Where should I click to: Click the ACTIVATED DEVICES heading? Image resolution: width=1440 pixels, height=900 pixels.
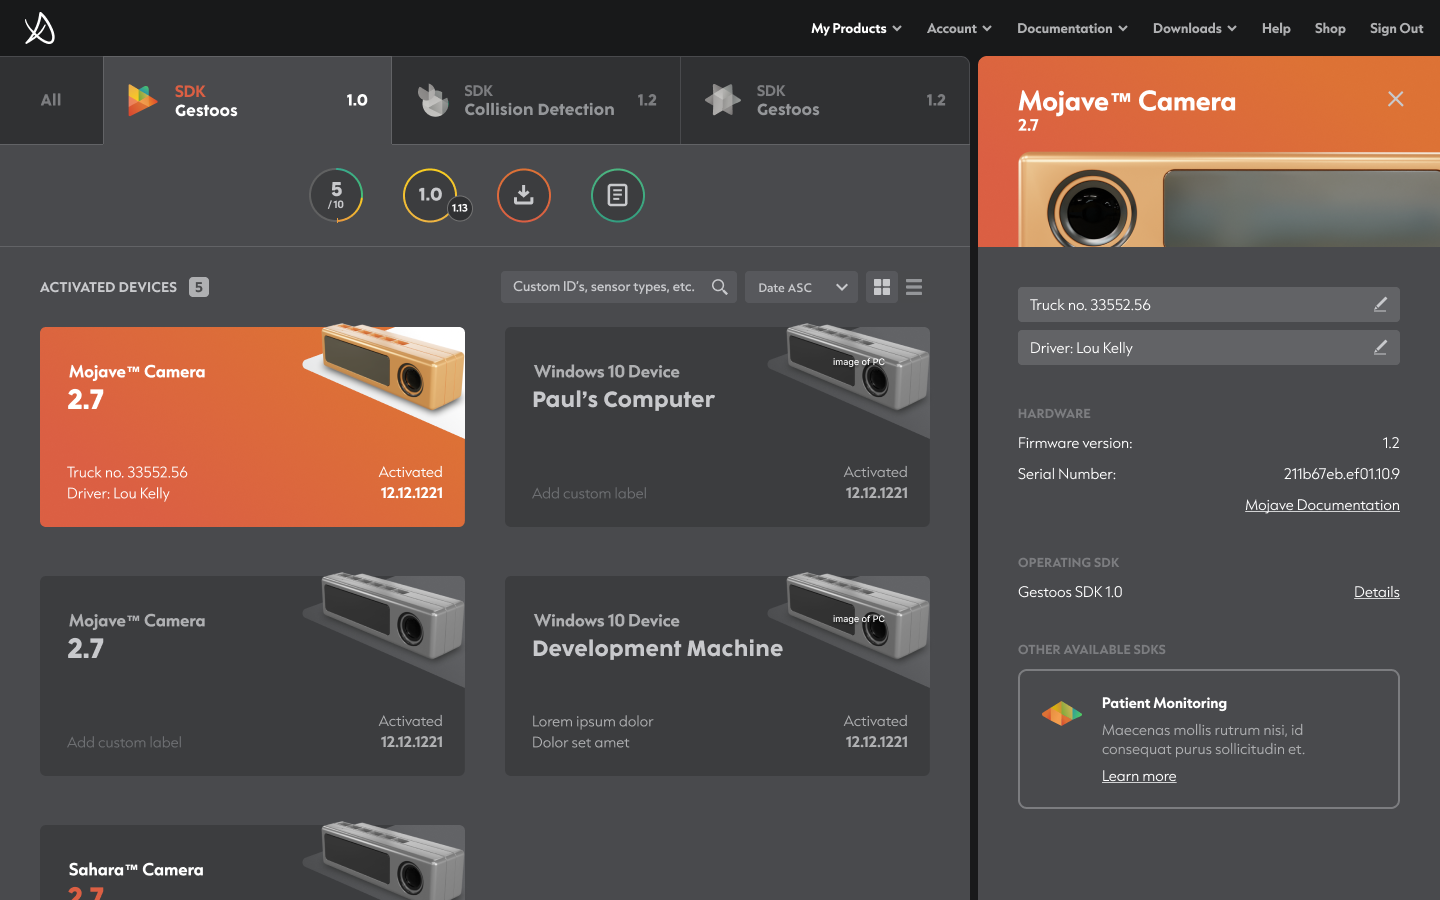coord(108,287)
